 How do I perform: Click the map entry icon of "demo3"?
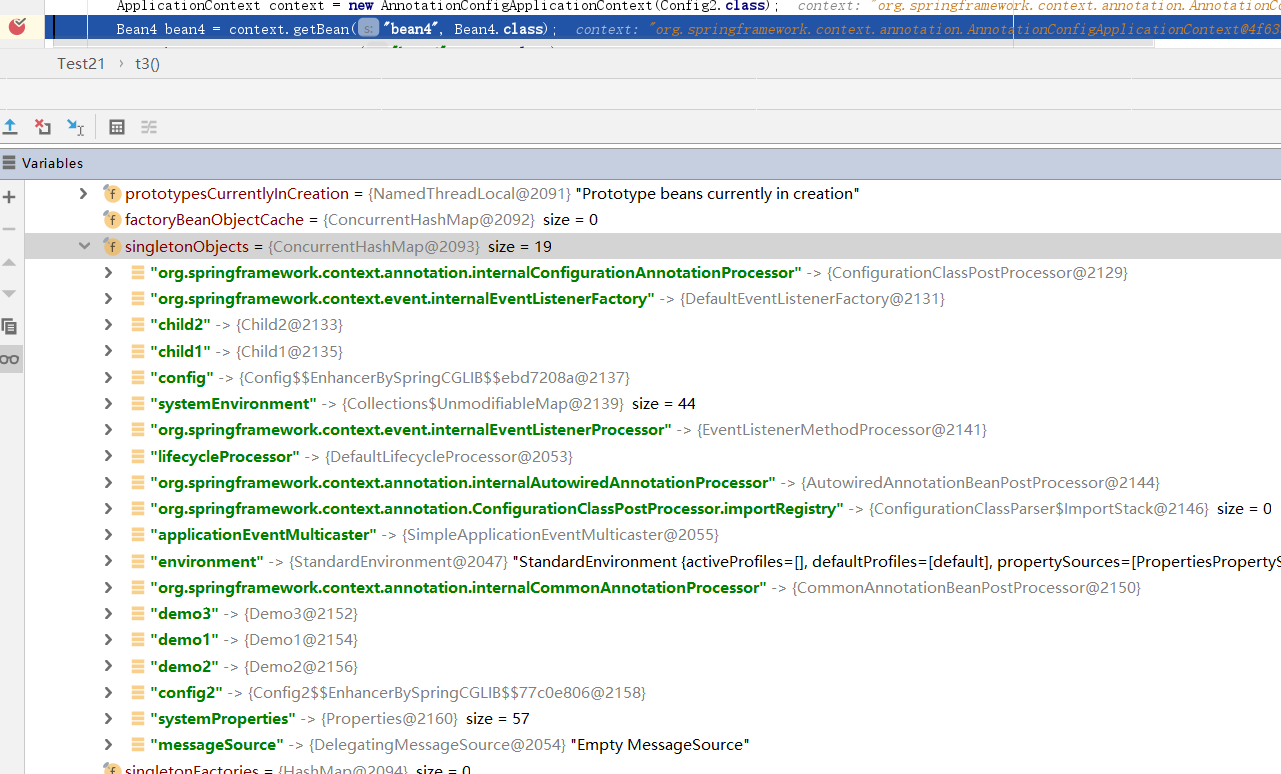pos(138,613)
